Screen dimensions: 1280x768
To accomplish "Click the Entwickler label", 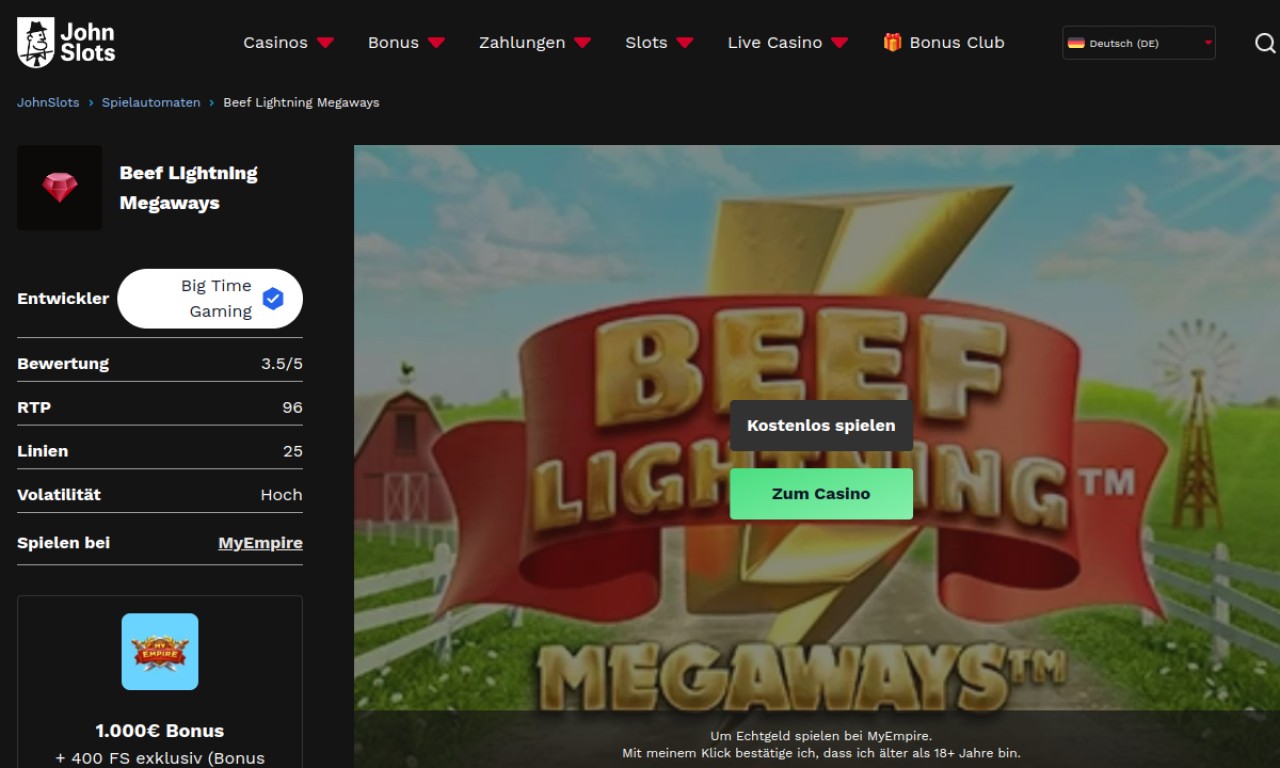I will click(63, 299).
